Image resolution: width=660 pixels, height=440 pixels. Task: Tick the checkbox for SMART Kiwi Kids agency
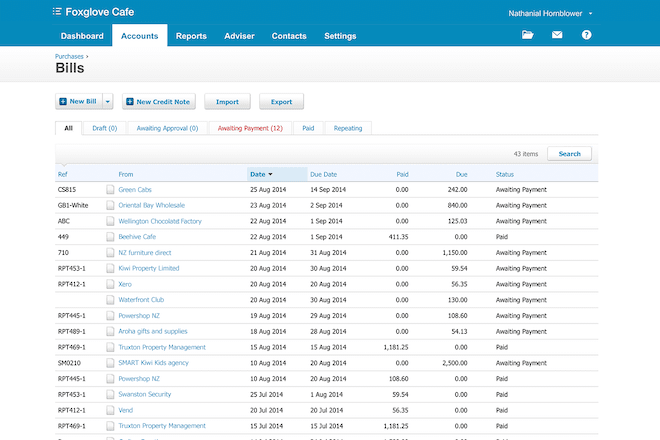110,363
